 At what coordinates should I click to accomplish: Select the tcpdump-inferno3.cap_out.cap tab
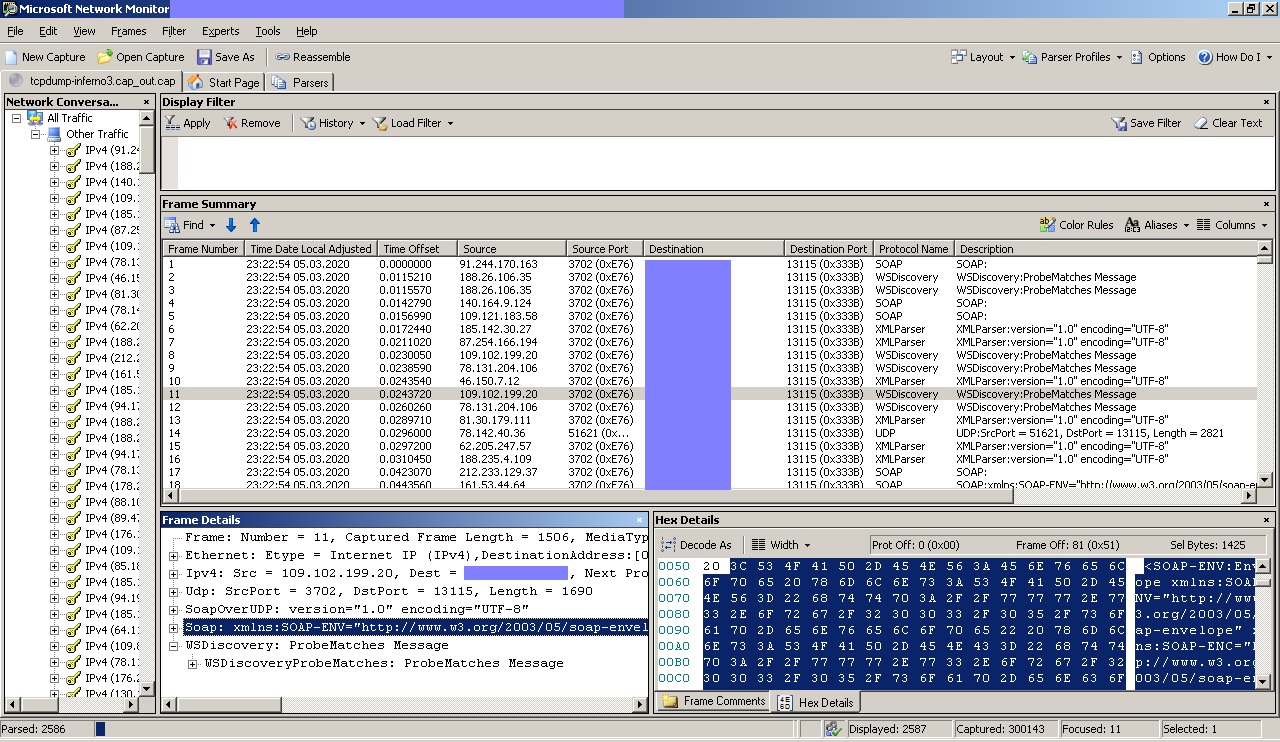(92, 81)
